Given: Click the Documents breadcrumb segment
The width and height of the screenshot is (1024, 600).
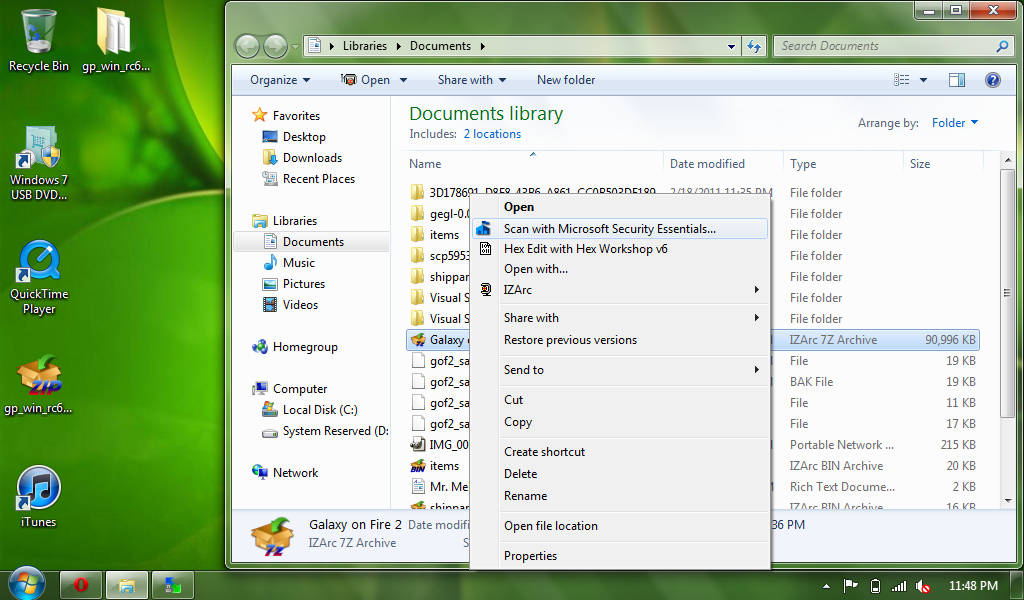Looking at the screenshot, I should (x=440, y=46).
